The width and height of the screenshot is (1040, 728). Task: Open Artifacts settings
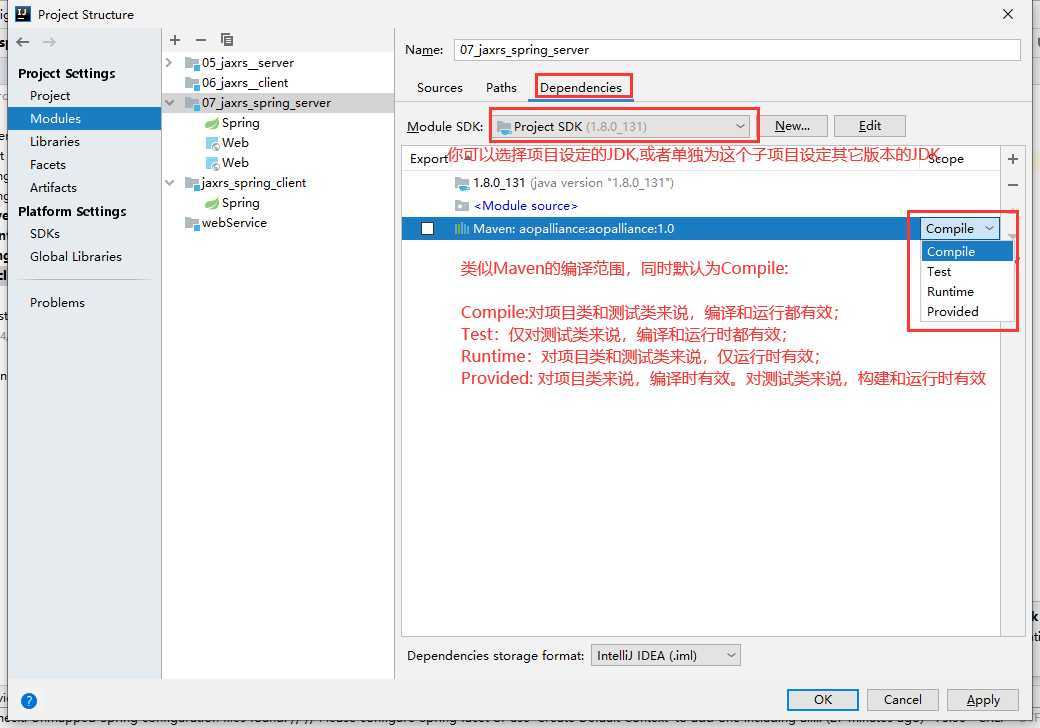pos(53,188)
